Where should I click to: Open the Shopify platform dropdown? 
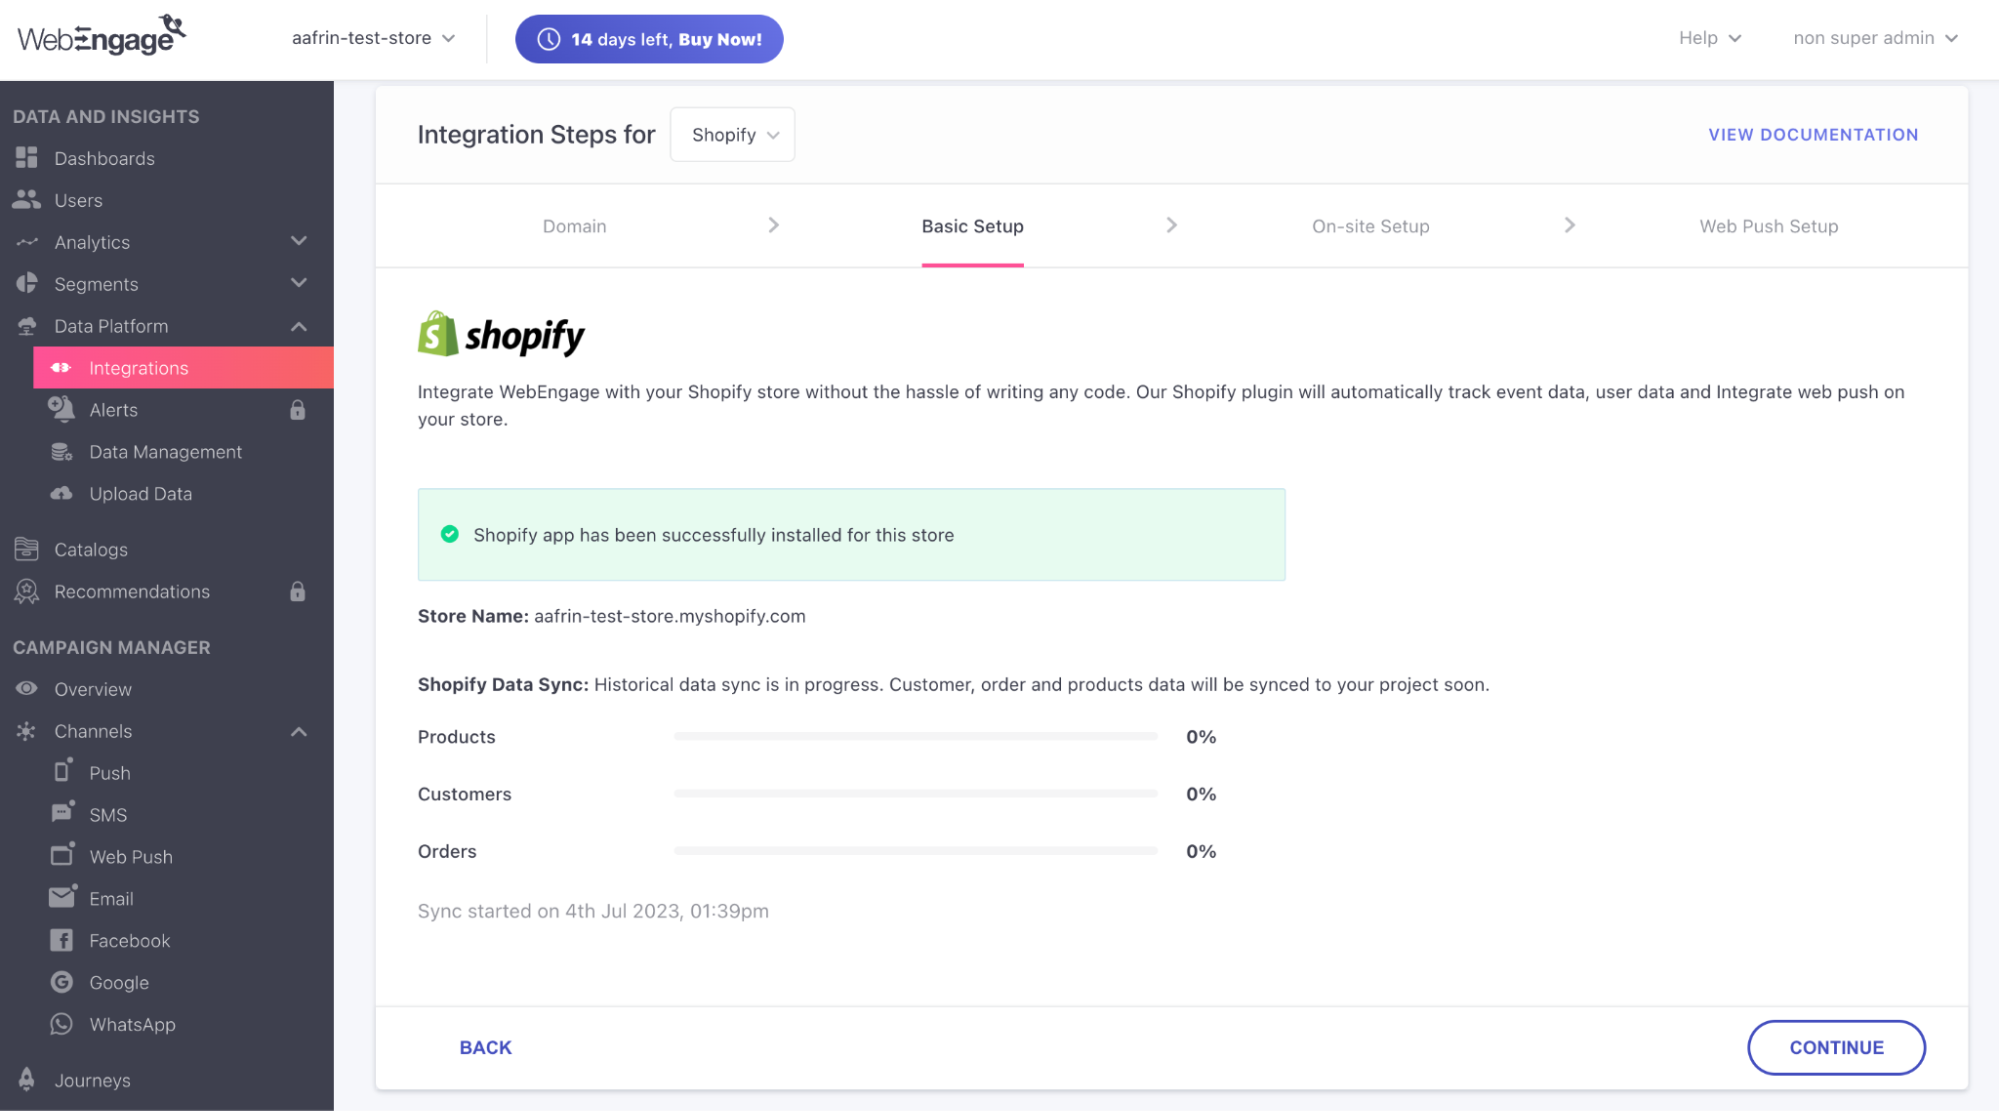tap(733, 134)
